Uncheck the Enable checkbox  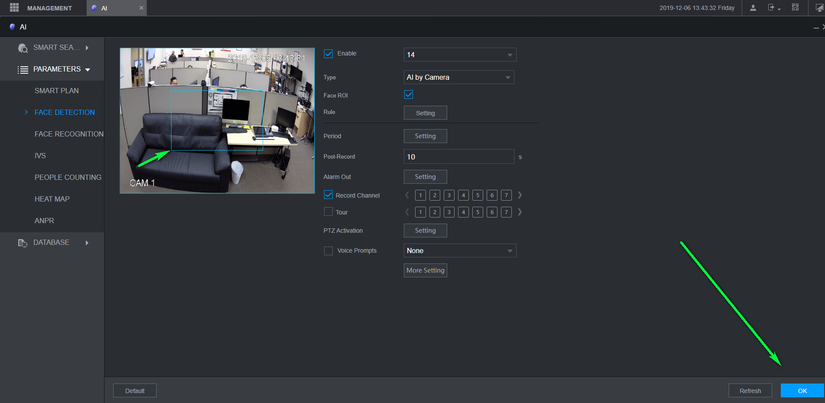329,54
